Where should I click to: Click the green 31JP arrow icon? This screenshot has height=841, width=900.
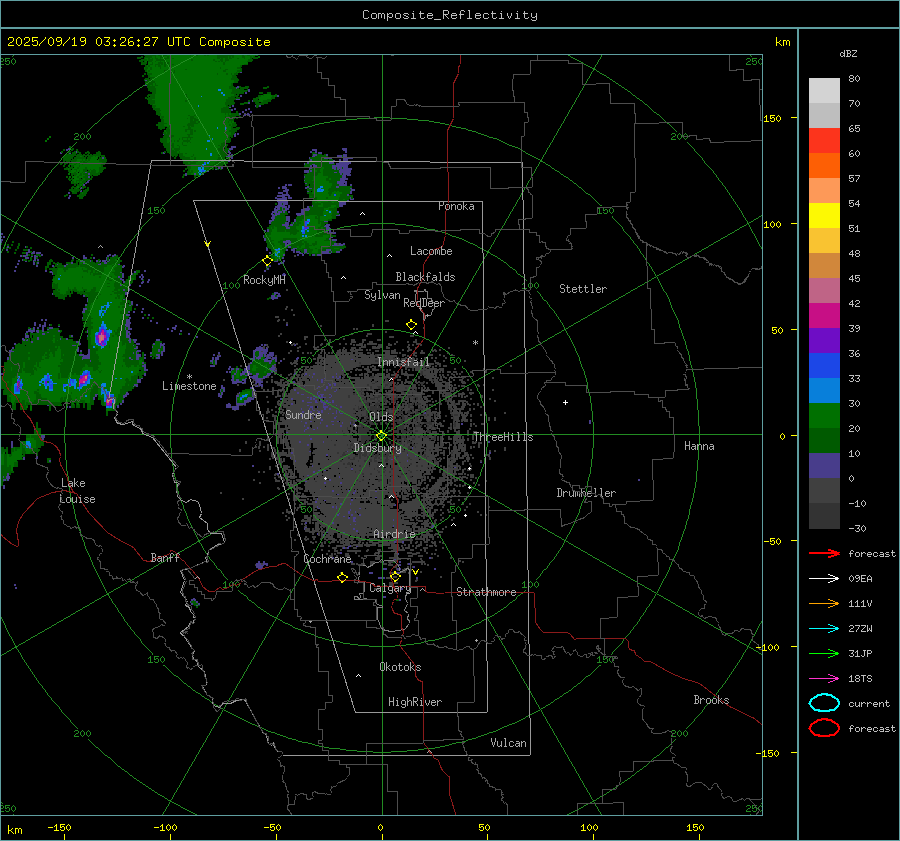(x=824, y=653)
